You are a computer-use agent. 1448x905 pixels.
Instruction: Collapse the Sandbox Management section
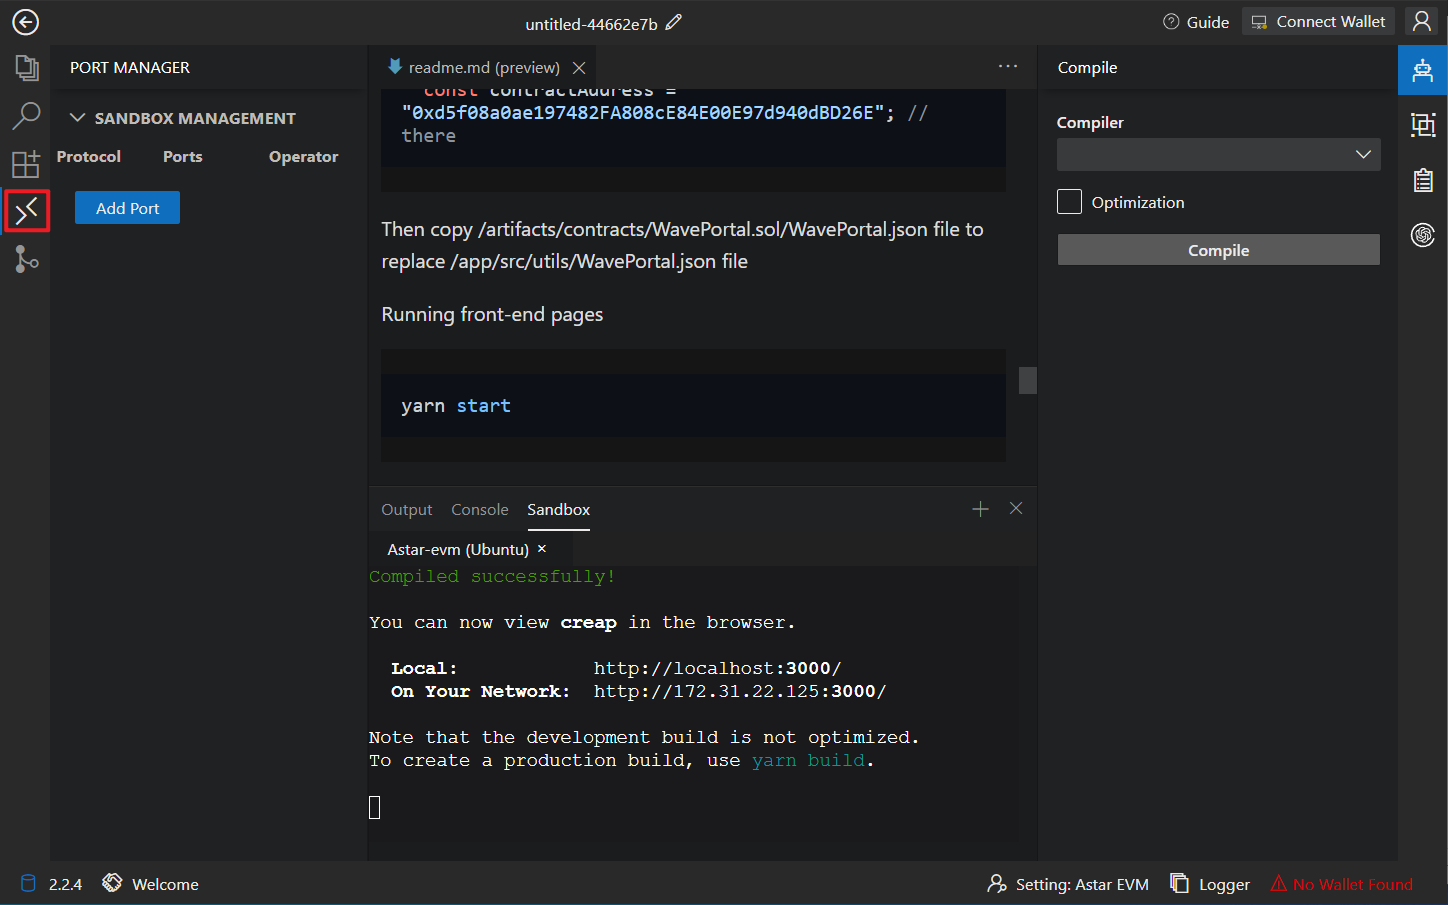click(77, 118)
